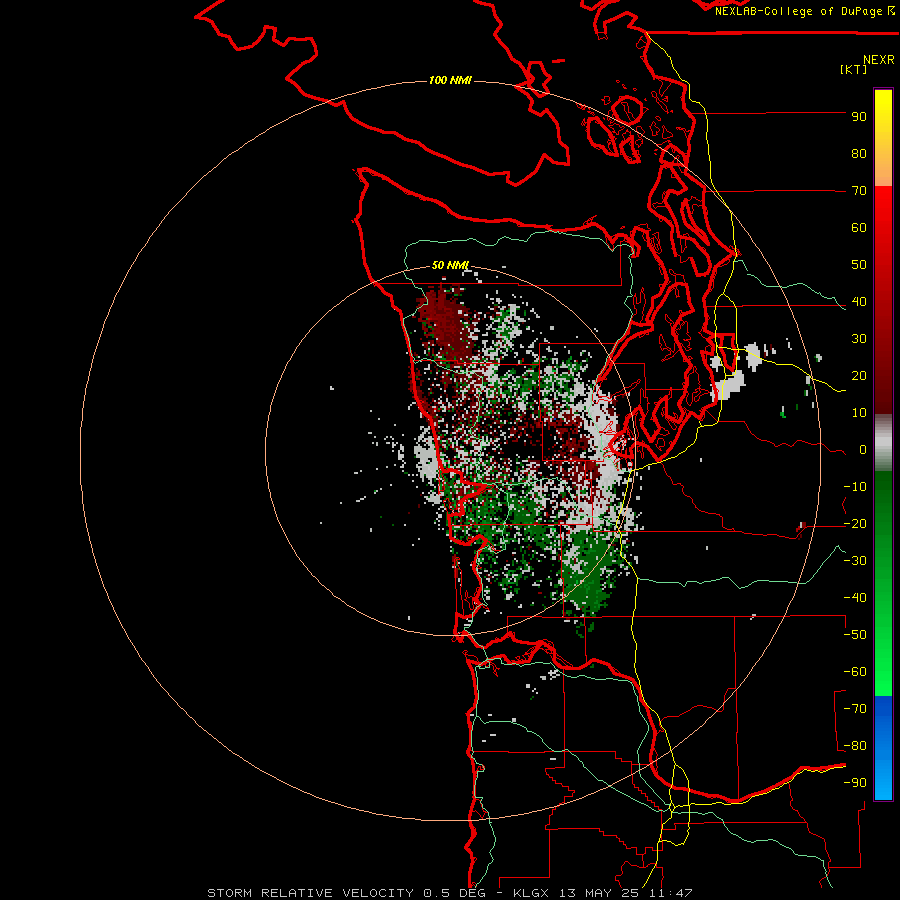Click the 13 MAY 25 date text

point(600,893)
